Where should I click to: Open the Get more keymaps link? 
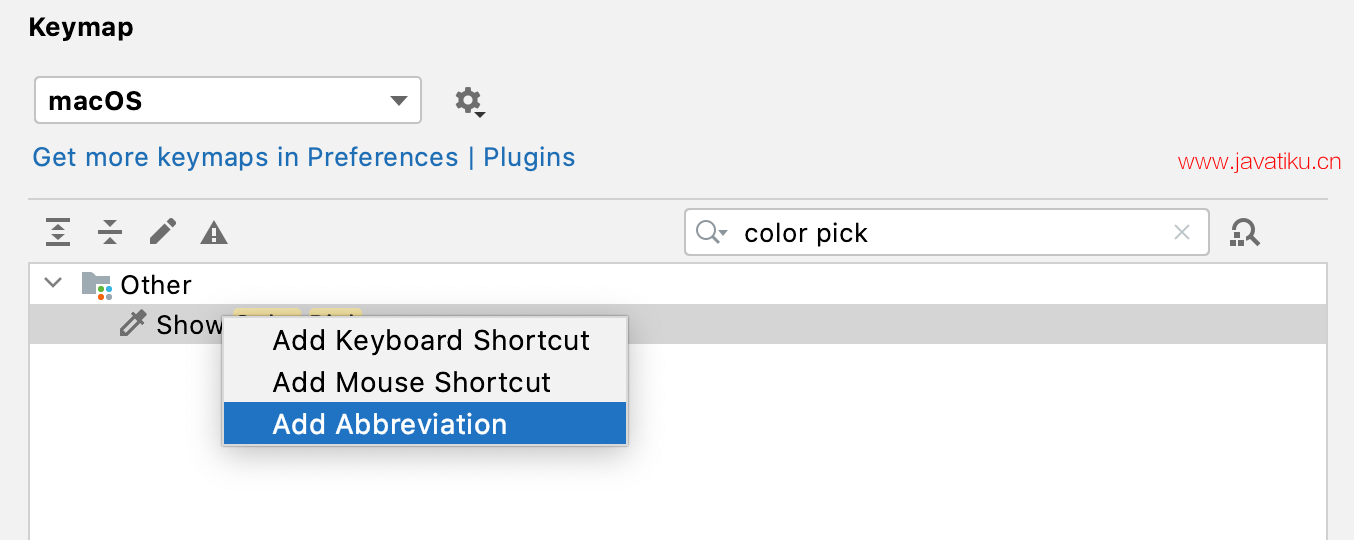304,157
